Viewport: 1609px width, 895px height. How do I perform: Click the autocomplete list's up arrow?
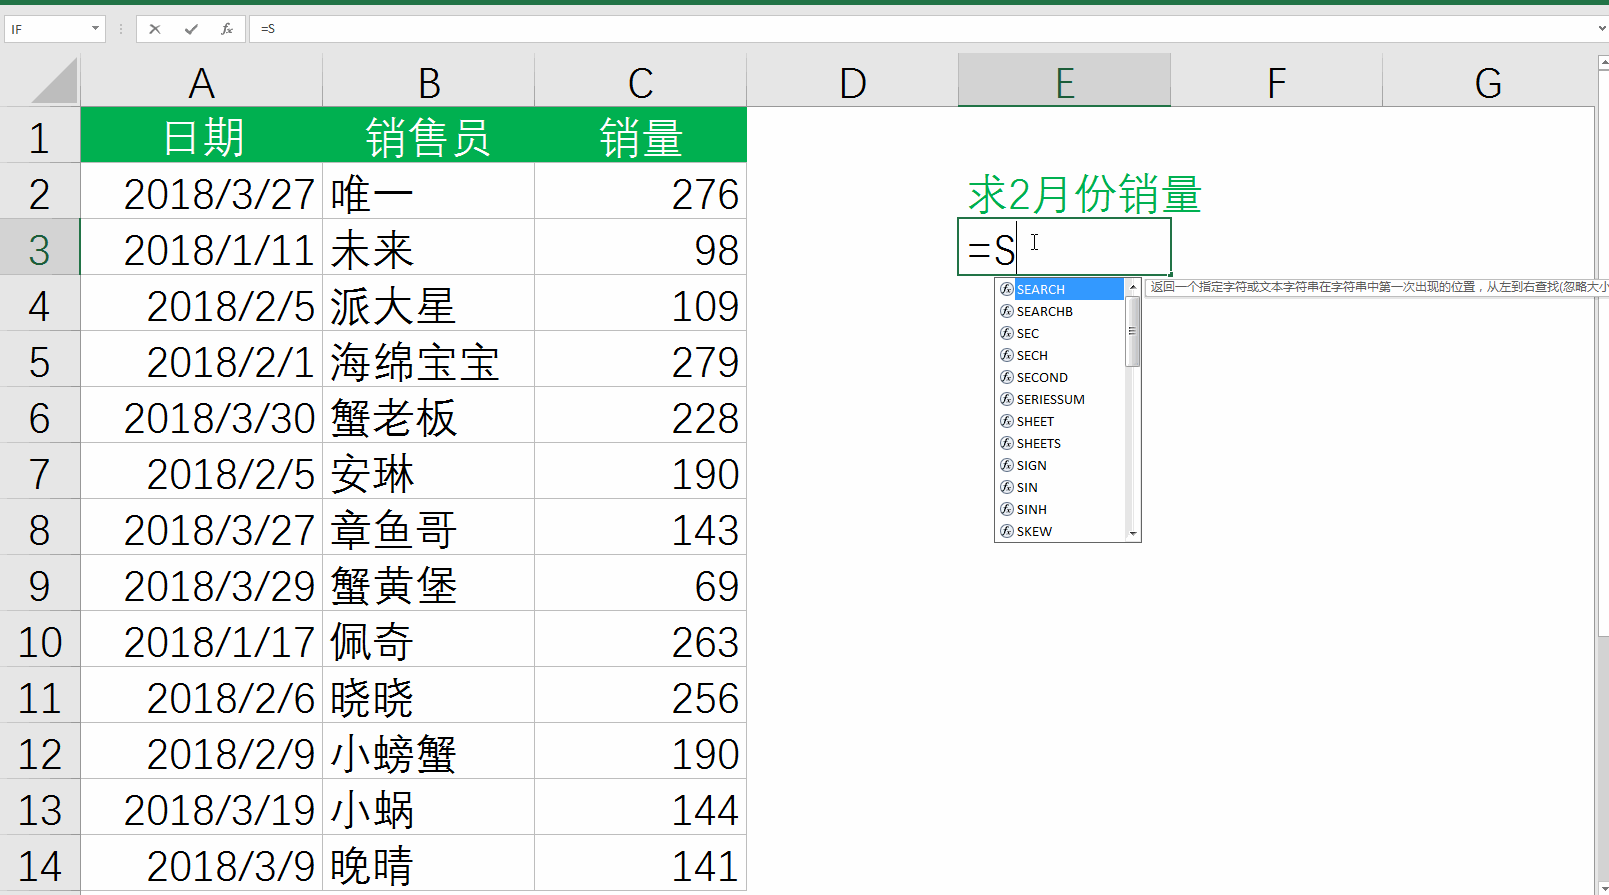[x=1133, y=287]
